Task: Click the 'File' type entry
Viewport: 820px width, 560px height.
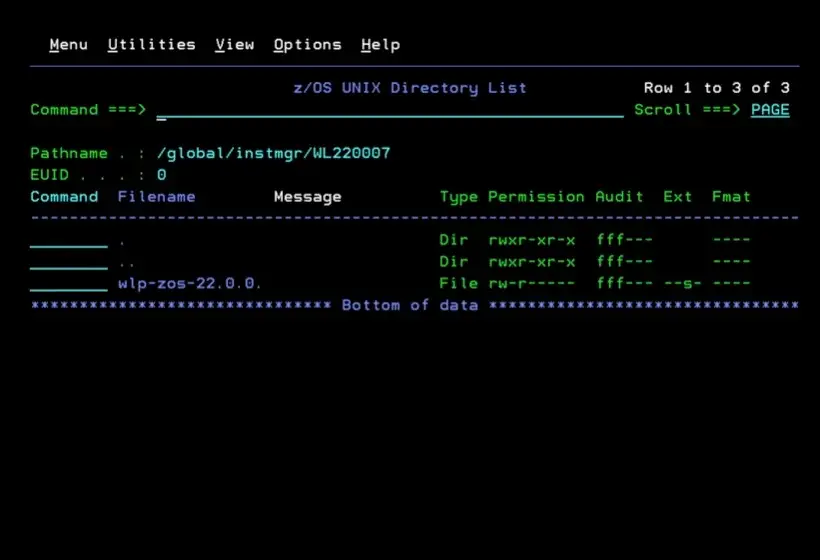Action: (x=459, y=283)
